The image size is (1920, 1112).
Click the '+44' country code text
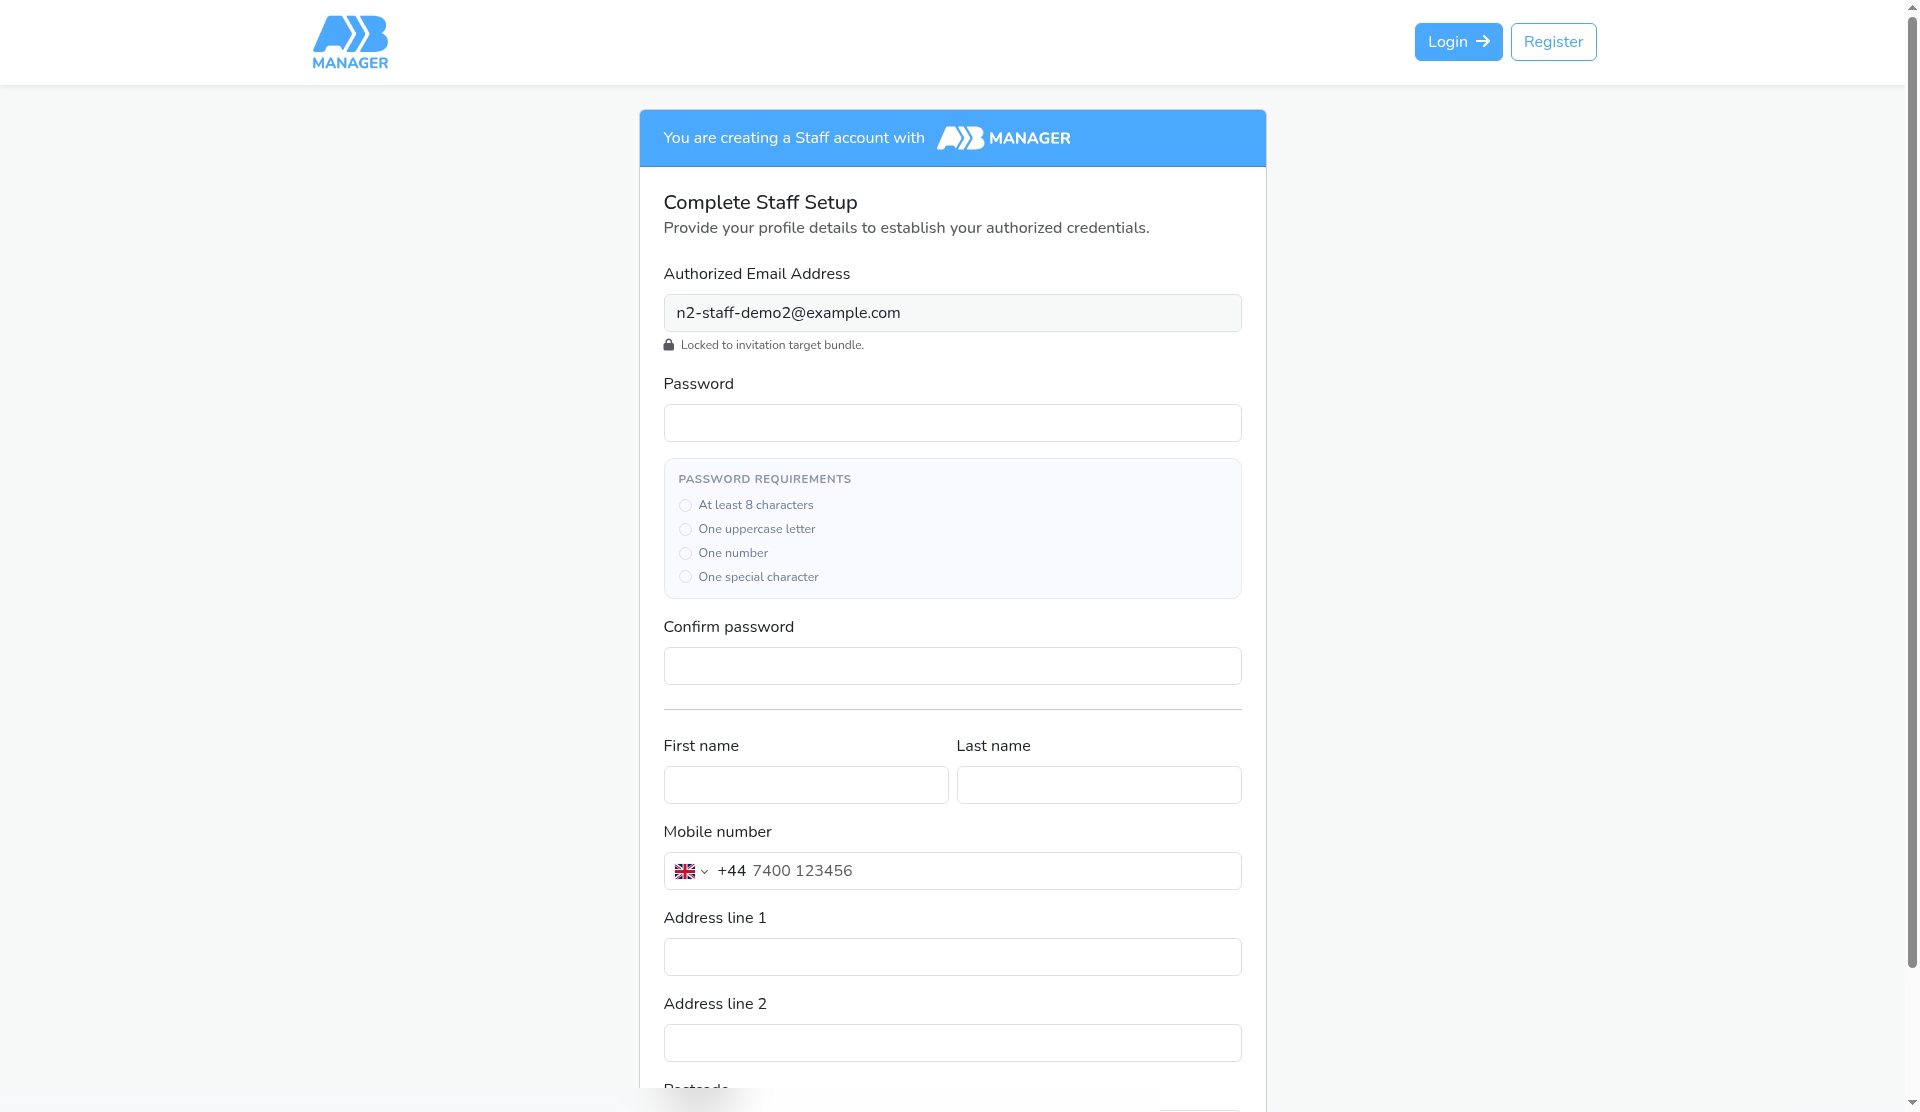click(732, 871)
